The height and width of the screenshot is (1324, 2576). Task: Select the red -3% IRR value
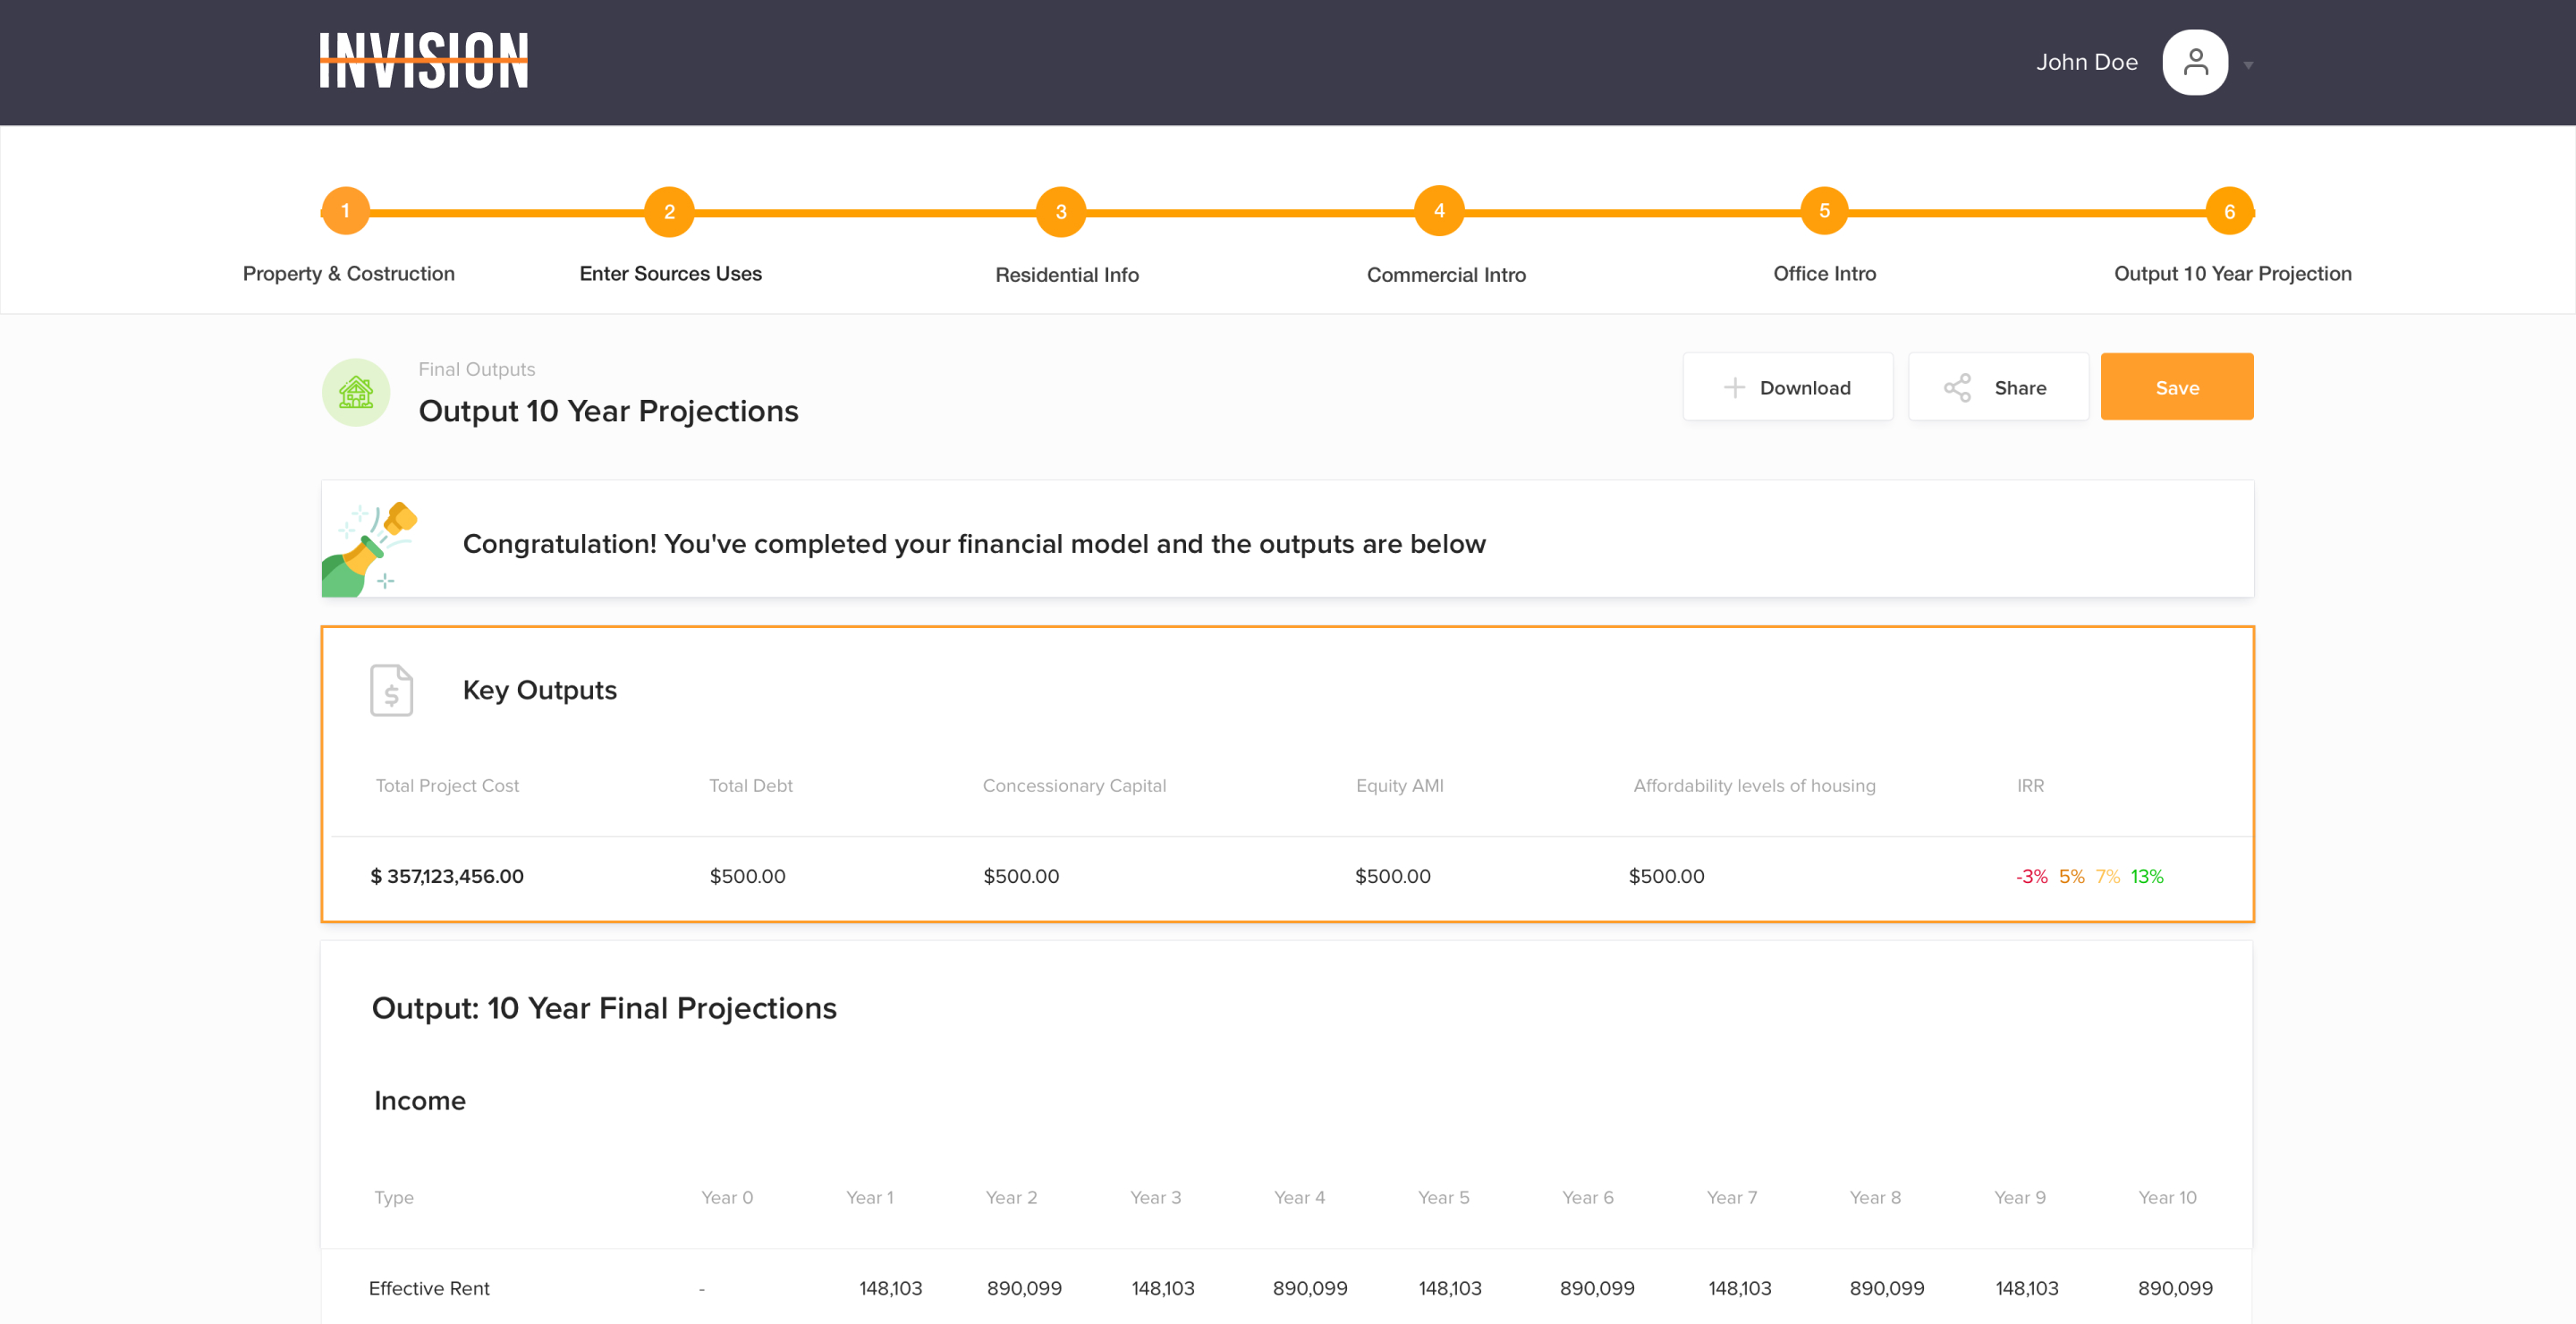click(2031, 877)
